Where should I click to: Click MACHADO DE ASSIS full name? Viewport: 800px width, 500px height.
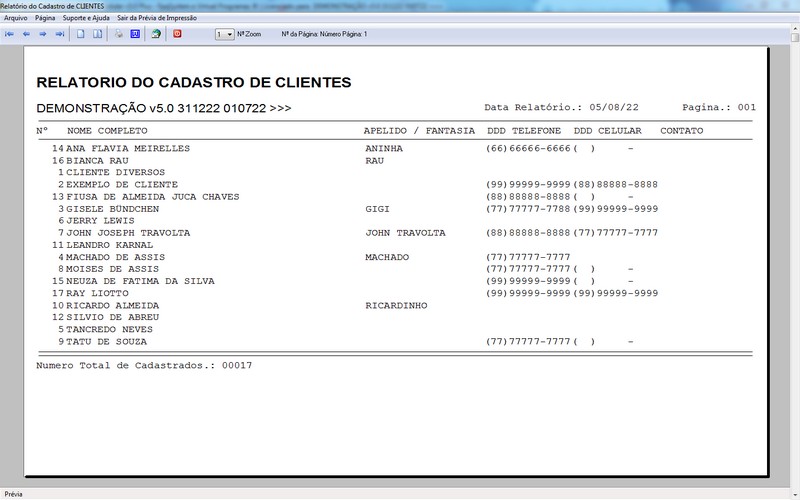[x=115, y=257]
